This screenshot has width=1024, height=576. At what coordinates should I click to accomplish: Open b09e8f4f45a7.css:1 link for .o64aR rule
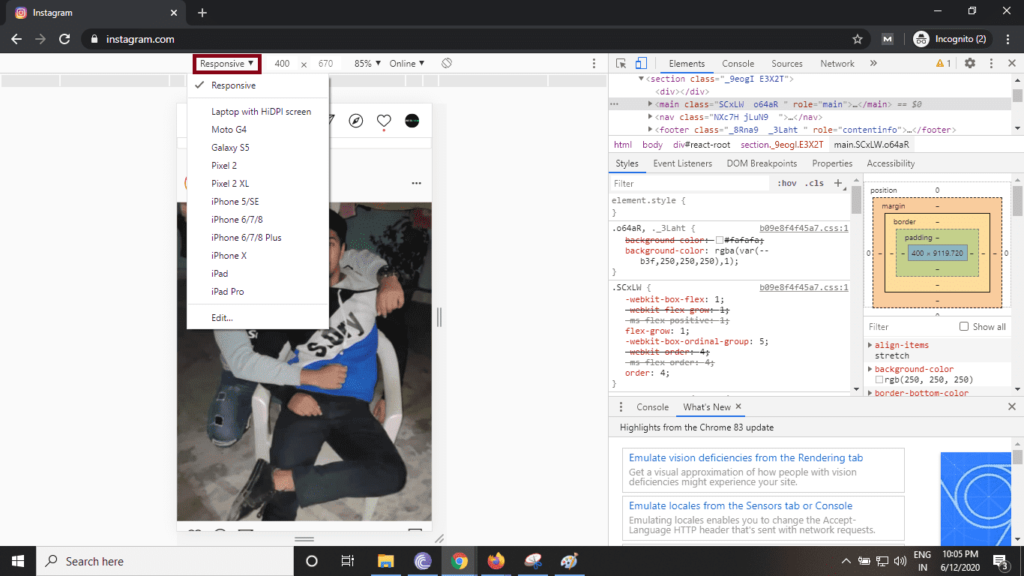[803, 228]
